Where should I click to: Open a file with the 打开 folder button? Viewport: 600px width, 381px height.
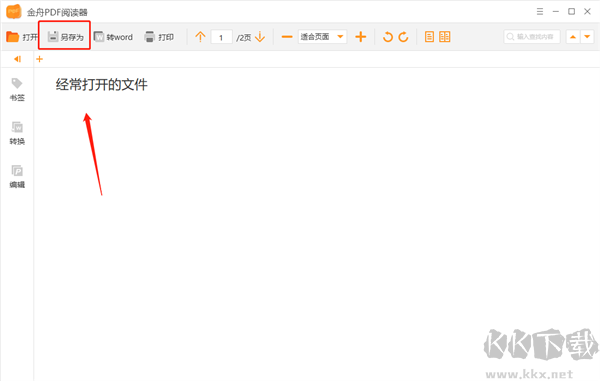click(x=22, y=37)
